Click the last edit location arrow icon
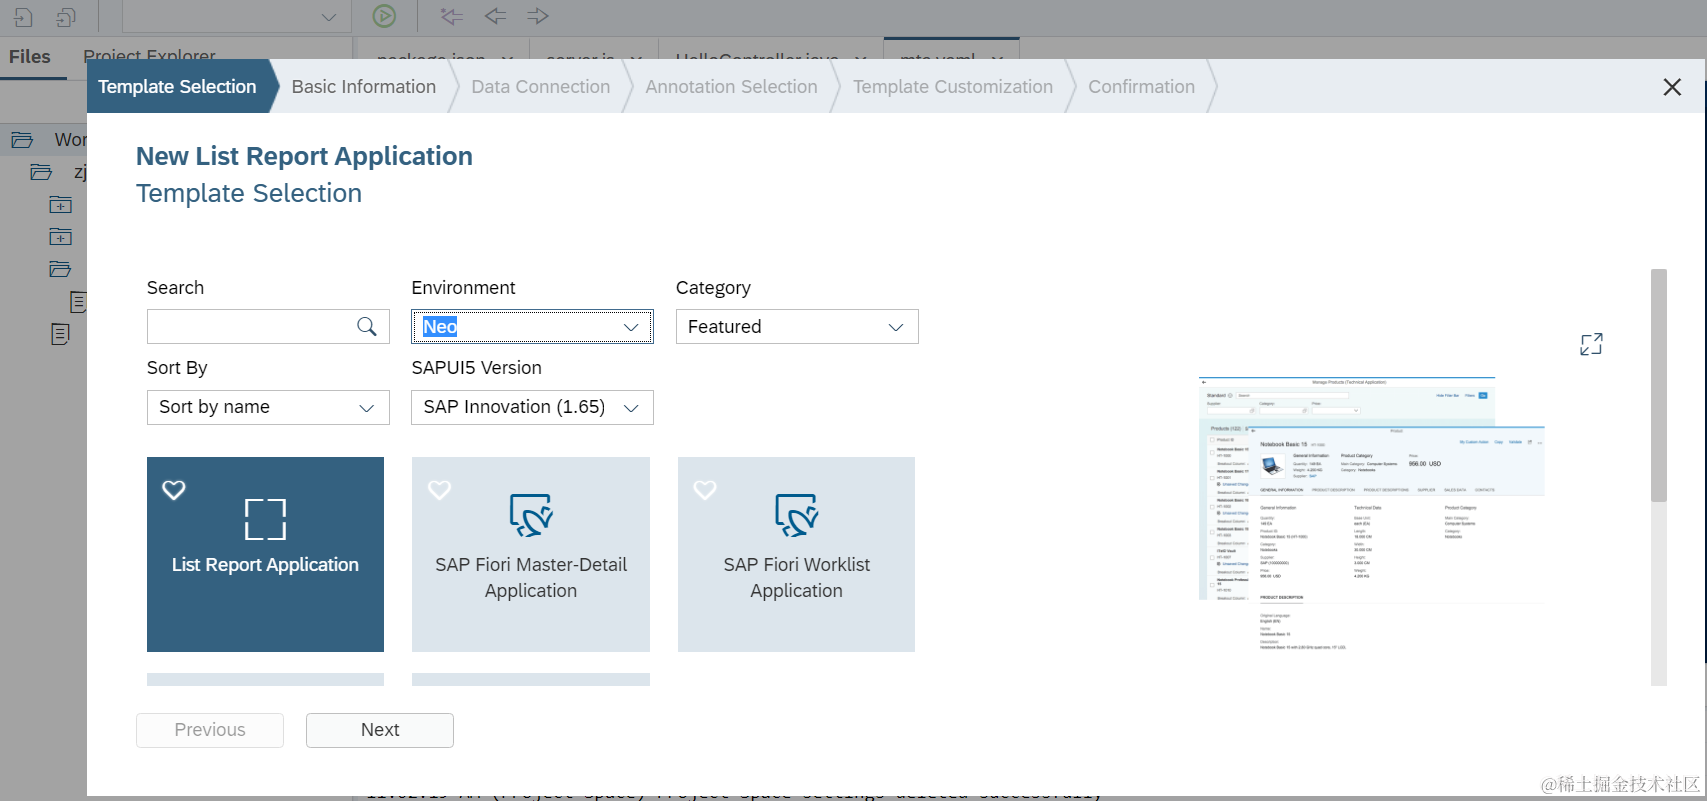This screenshot has height=801, width=1707. [452, 16]
